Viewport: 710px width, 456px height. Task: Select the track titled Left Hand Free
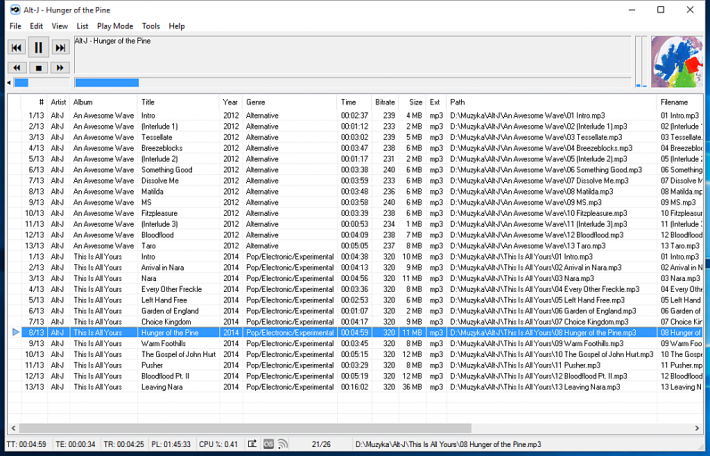(x=164, y=300)
